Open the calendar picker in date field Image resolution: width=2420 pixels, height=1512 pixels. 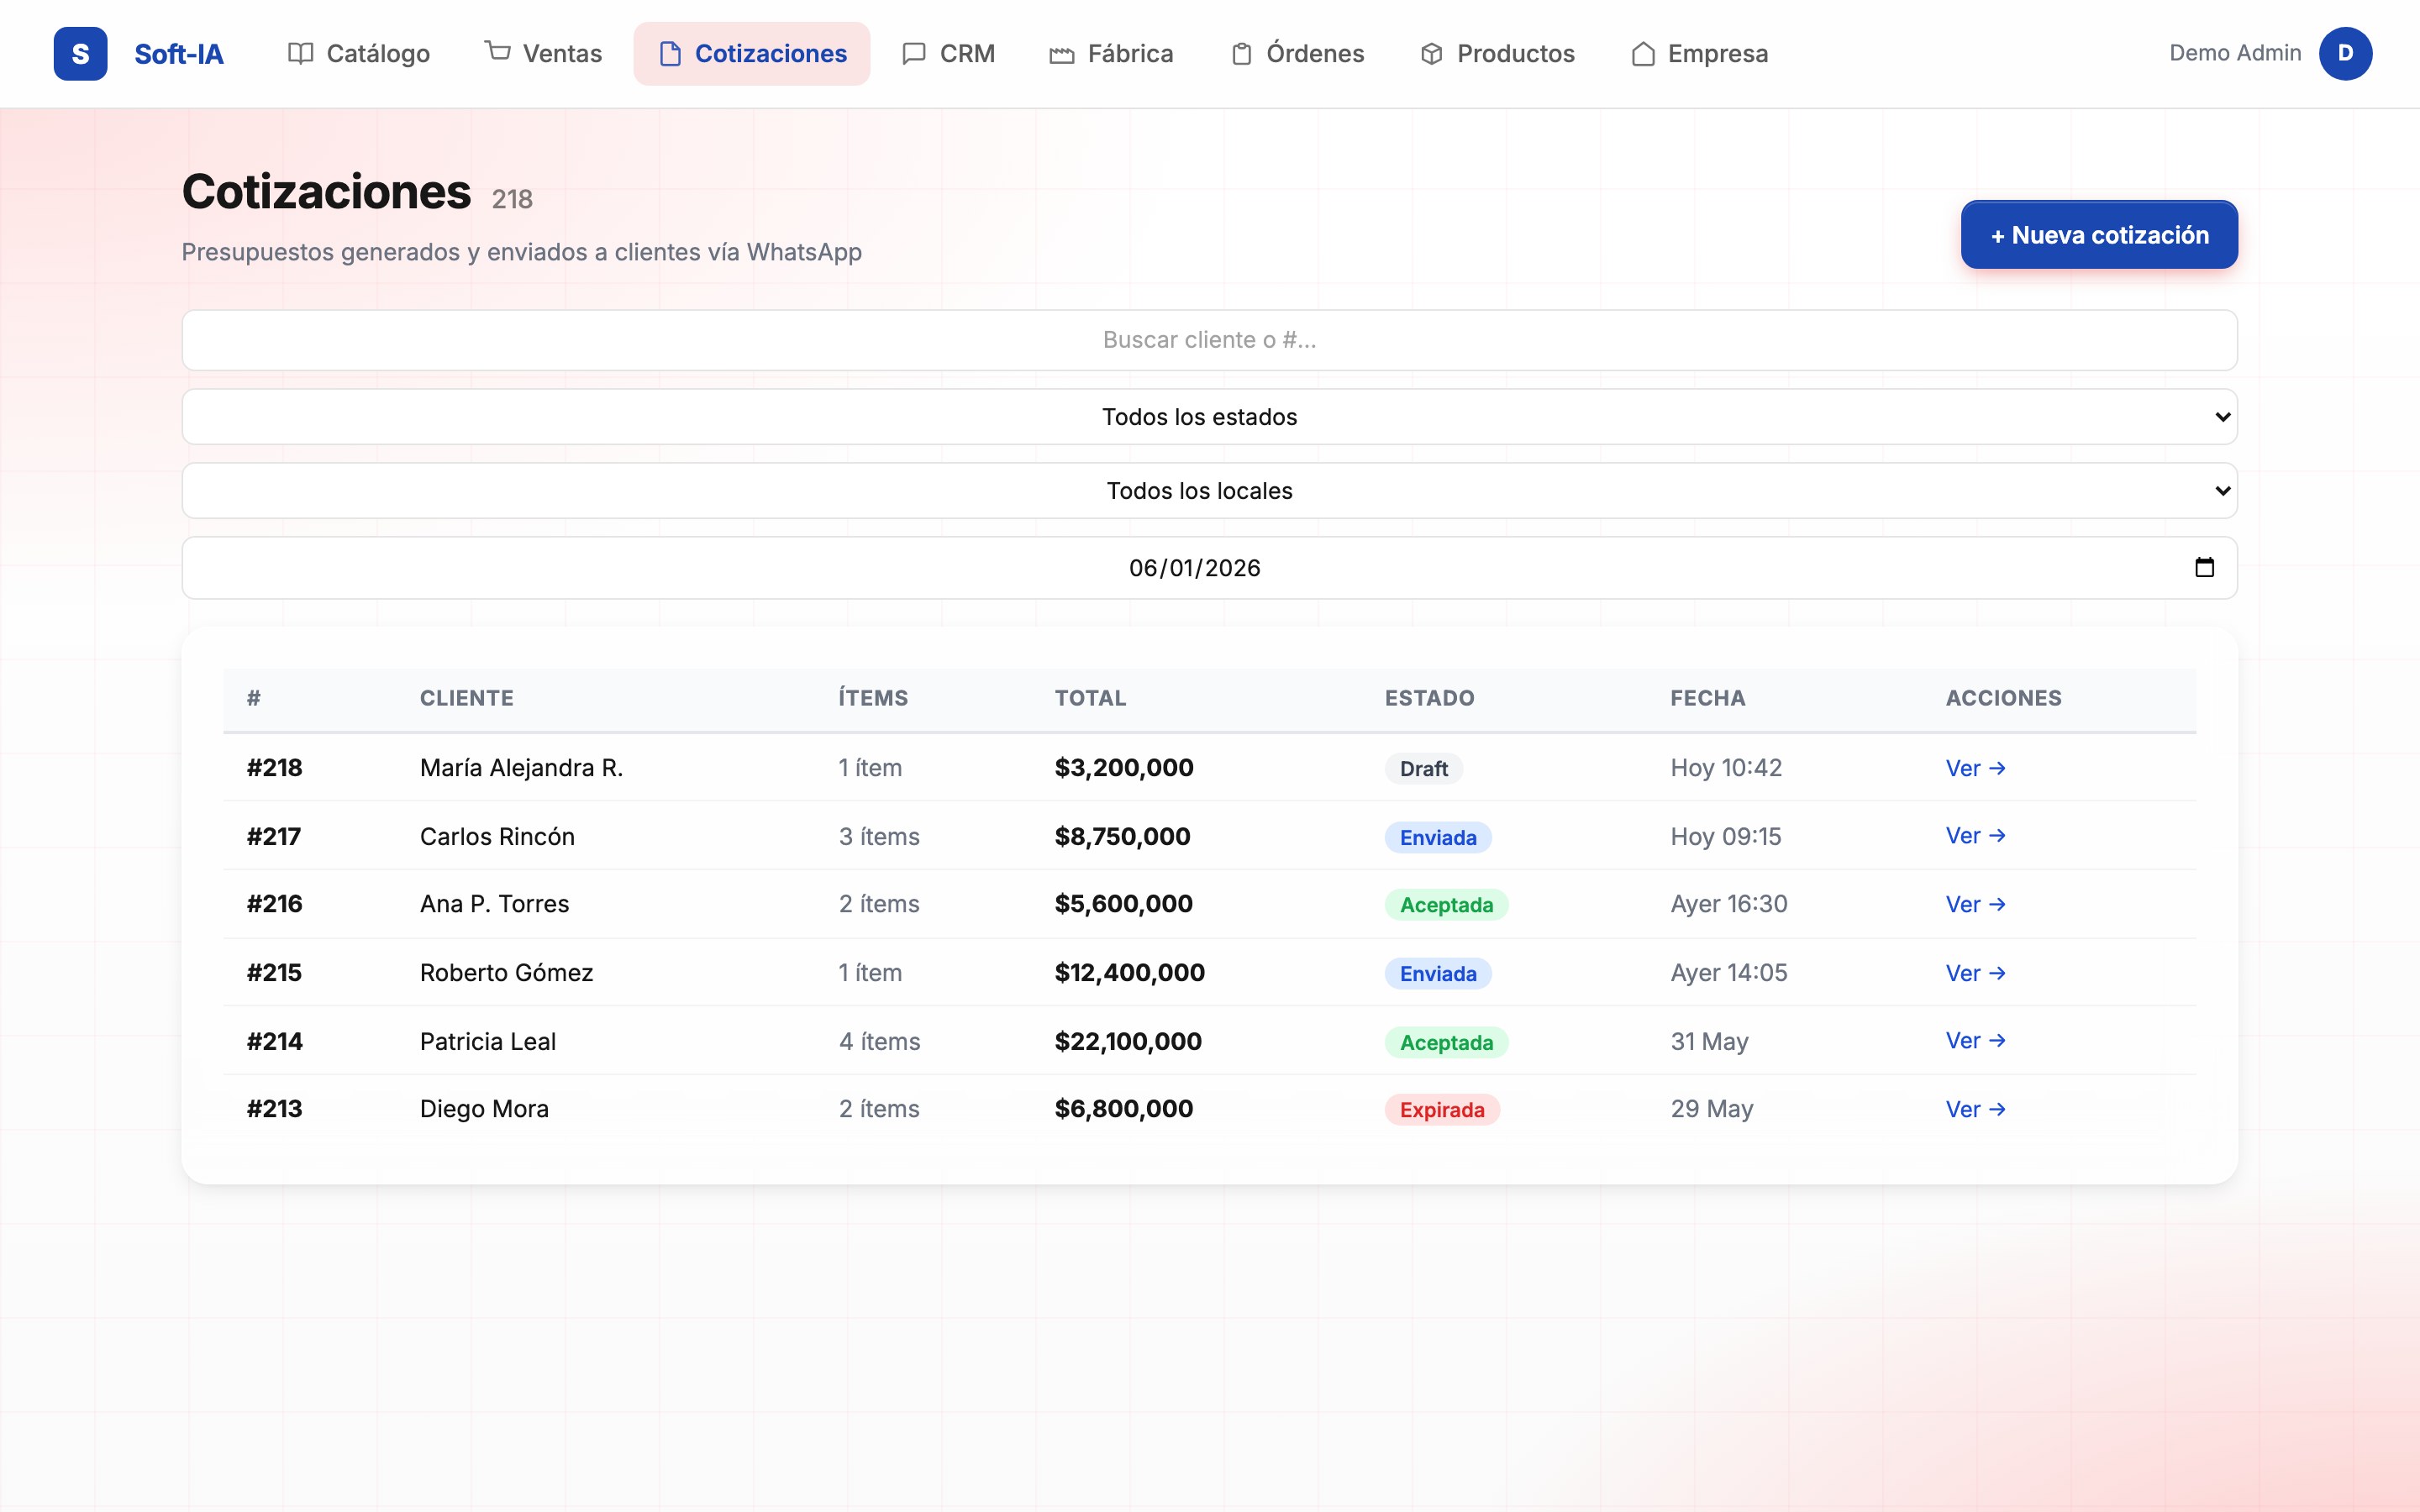(x=2204, y=568)
